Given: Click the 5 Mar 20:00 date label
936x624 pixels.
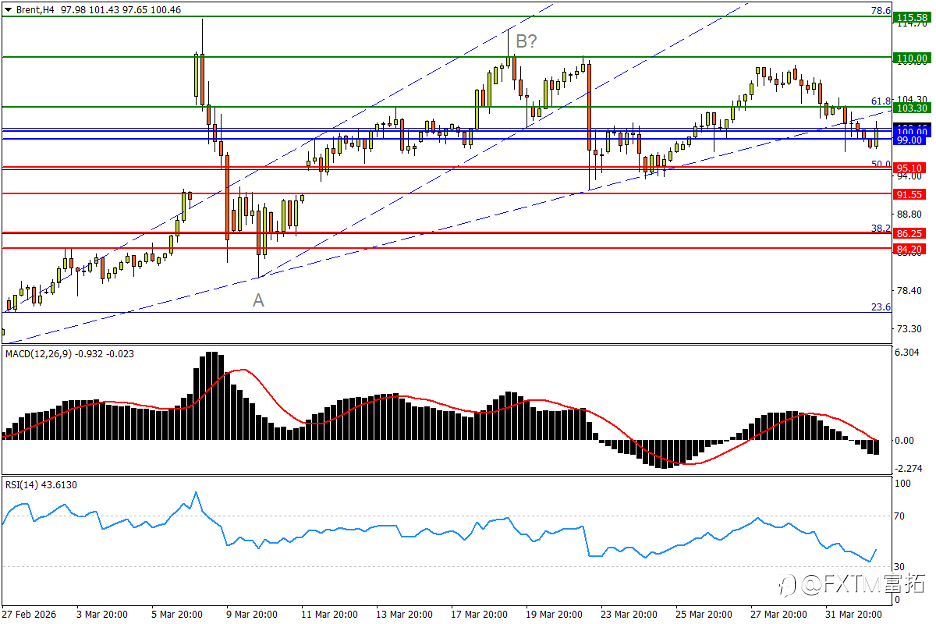Looking at the screenshot, I should tap(177, 614).
